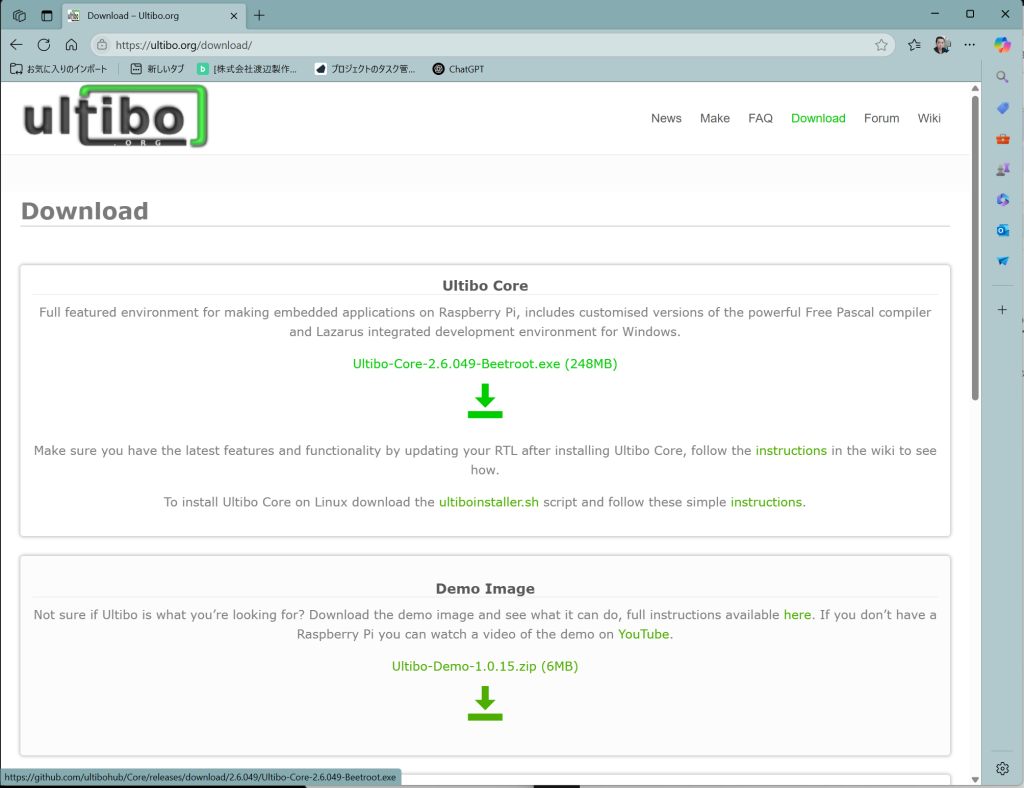The width and height of the screenshot is (1024, 788).
Task: Open sidebar Tools briefcase icon
Action: point(1002,139)
